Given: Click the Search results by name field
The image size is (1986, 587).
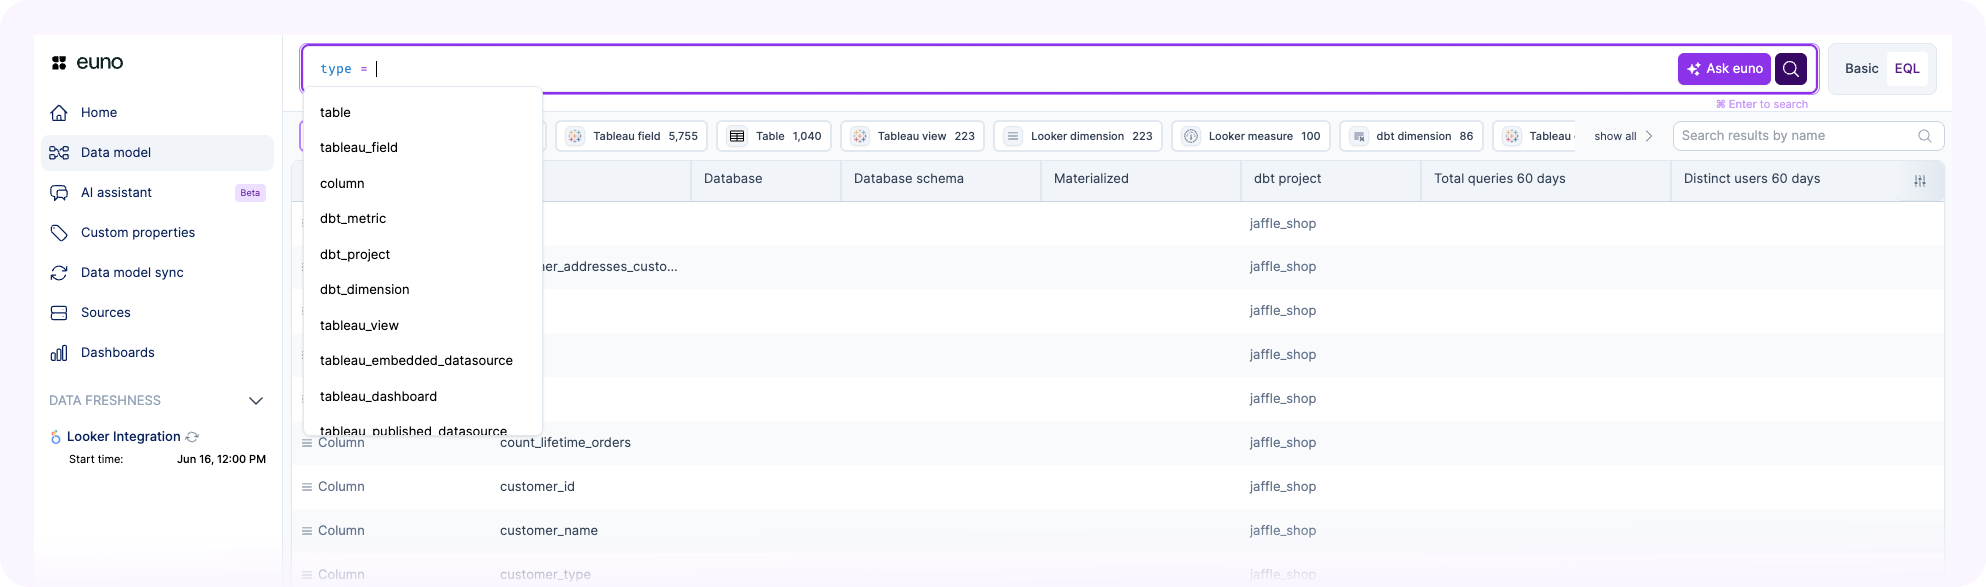Looking at the screenshot, I should coord(1795,136).
